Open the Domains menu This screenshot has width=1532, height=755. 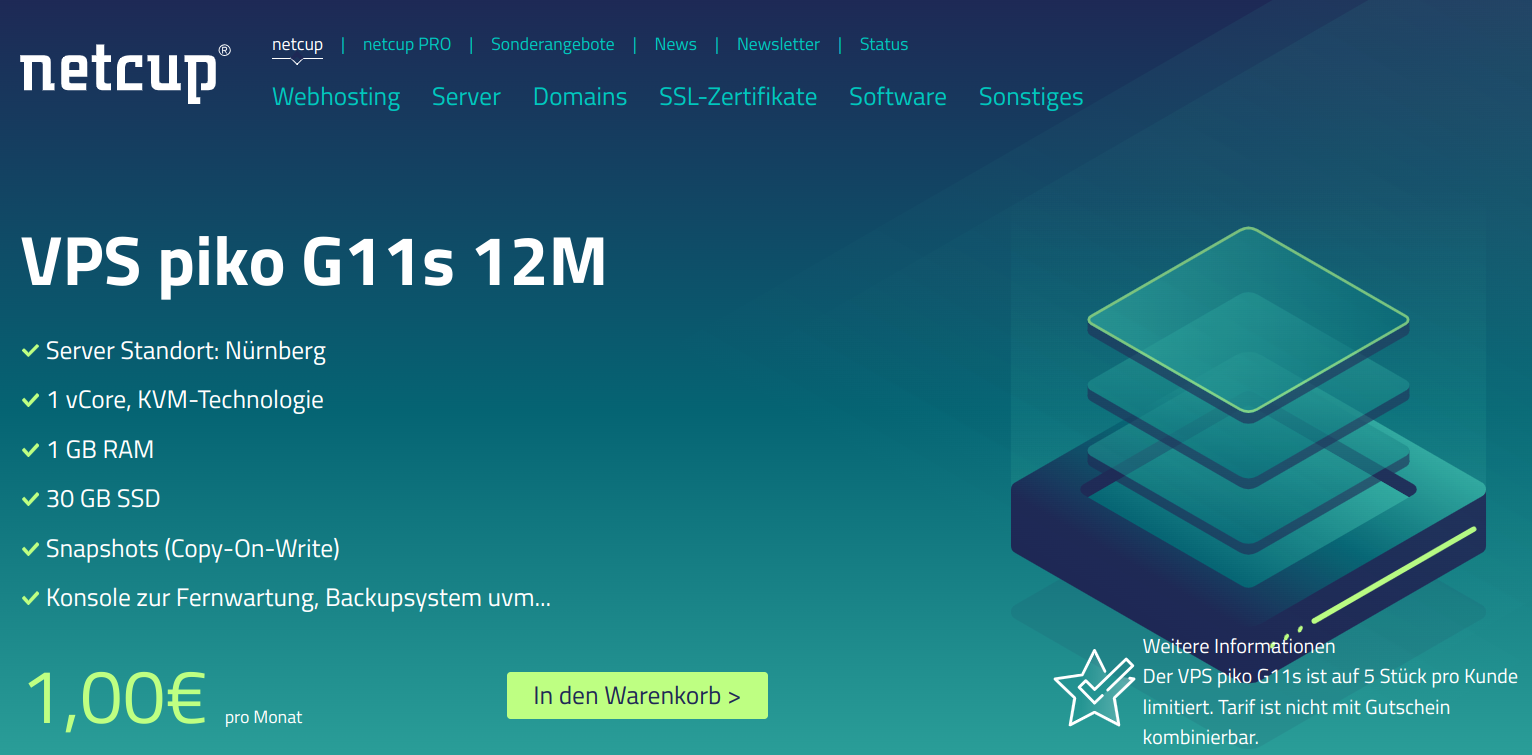click(580, 97)
